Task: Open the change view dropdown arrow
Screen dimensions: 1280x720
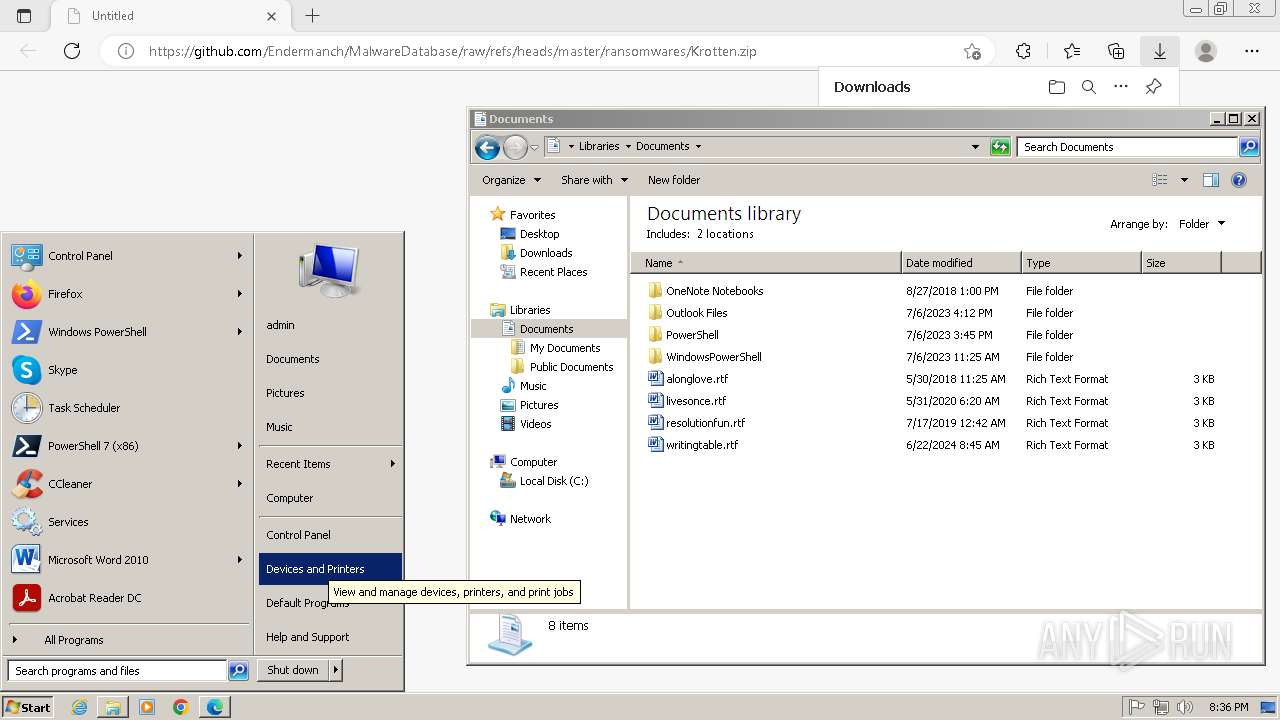Action: pos(1184,180)
